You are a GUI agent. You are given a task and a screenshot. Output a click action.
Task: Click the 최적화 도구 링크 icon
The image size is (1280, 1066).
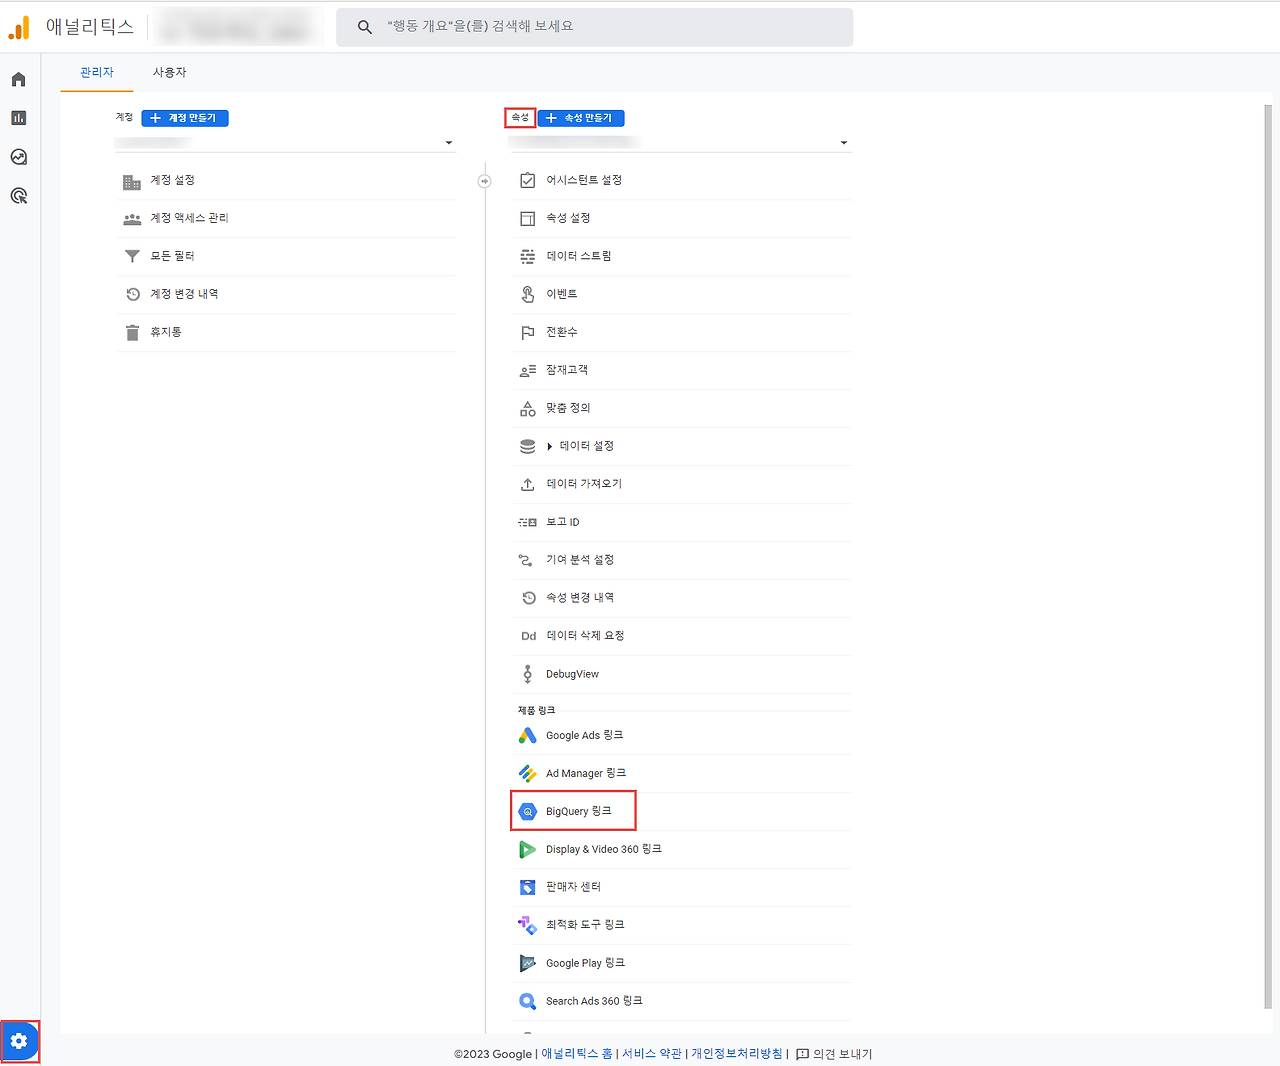pyautogui.click(x=528, y=926)
